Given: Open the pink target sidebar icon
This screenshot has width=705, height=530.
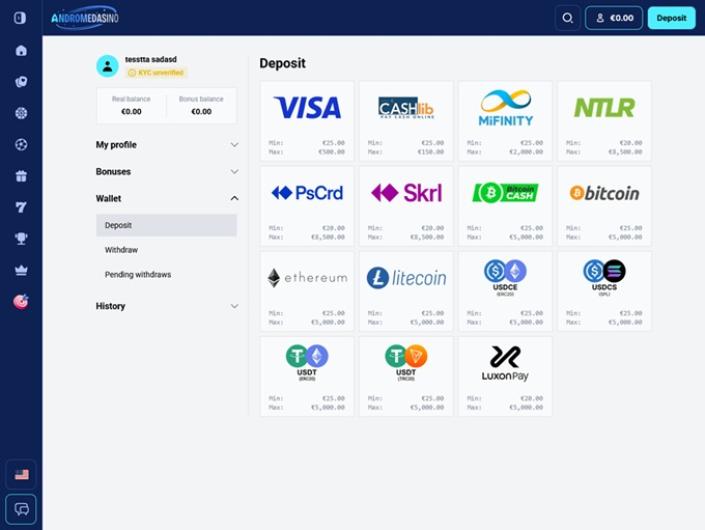Looking at the screenshot, I should tap(21, 301).
